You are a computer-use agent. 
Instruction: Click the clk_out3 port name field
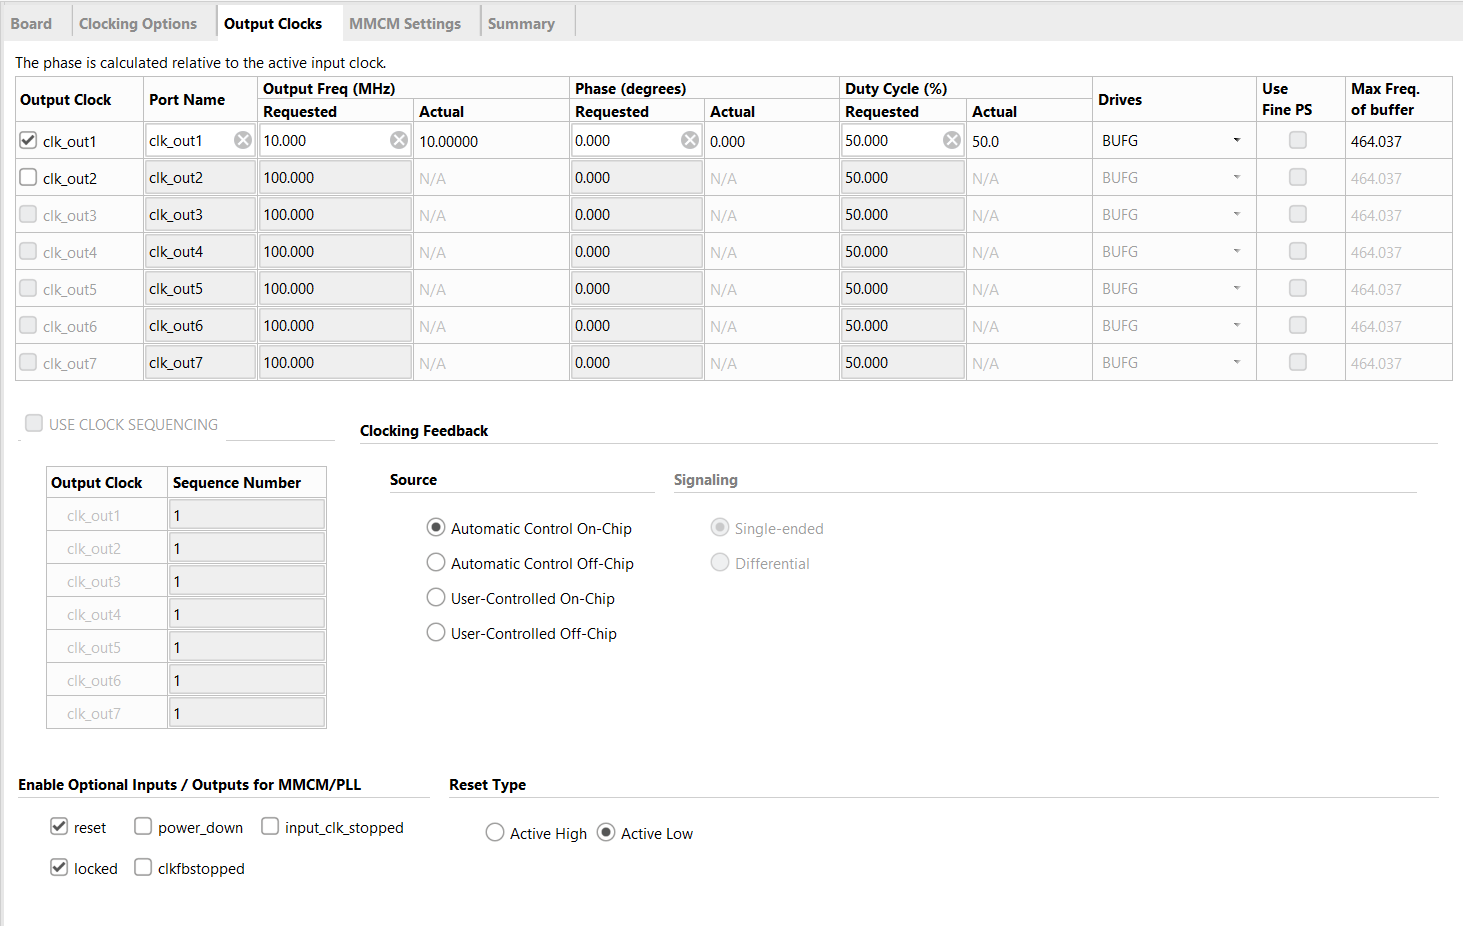[x=201, y=214]
